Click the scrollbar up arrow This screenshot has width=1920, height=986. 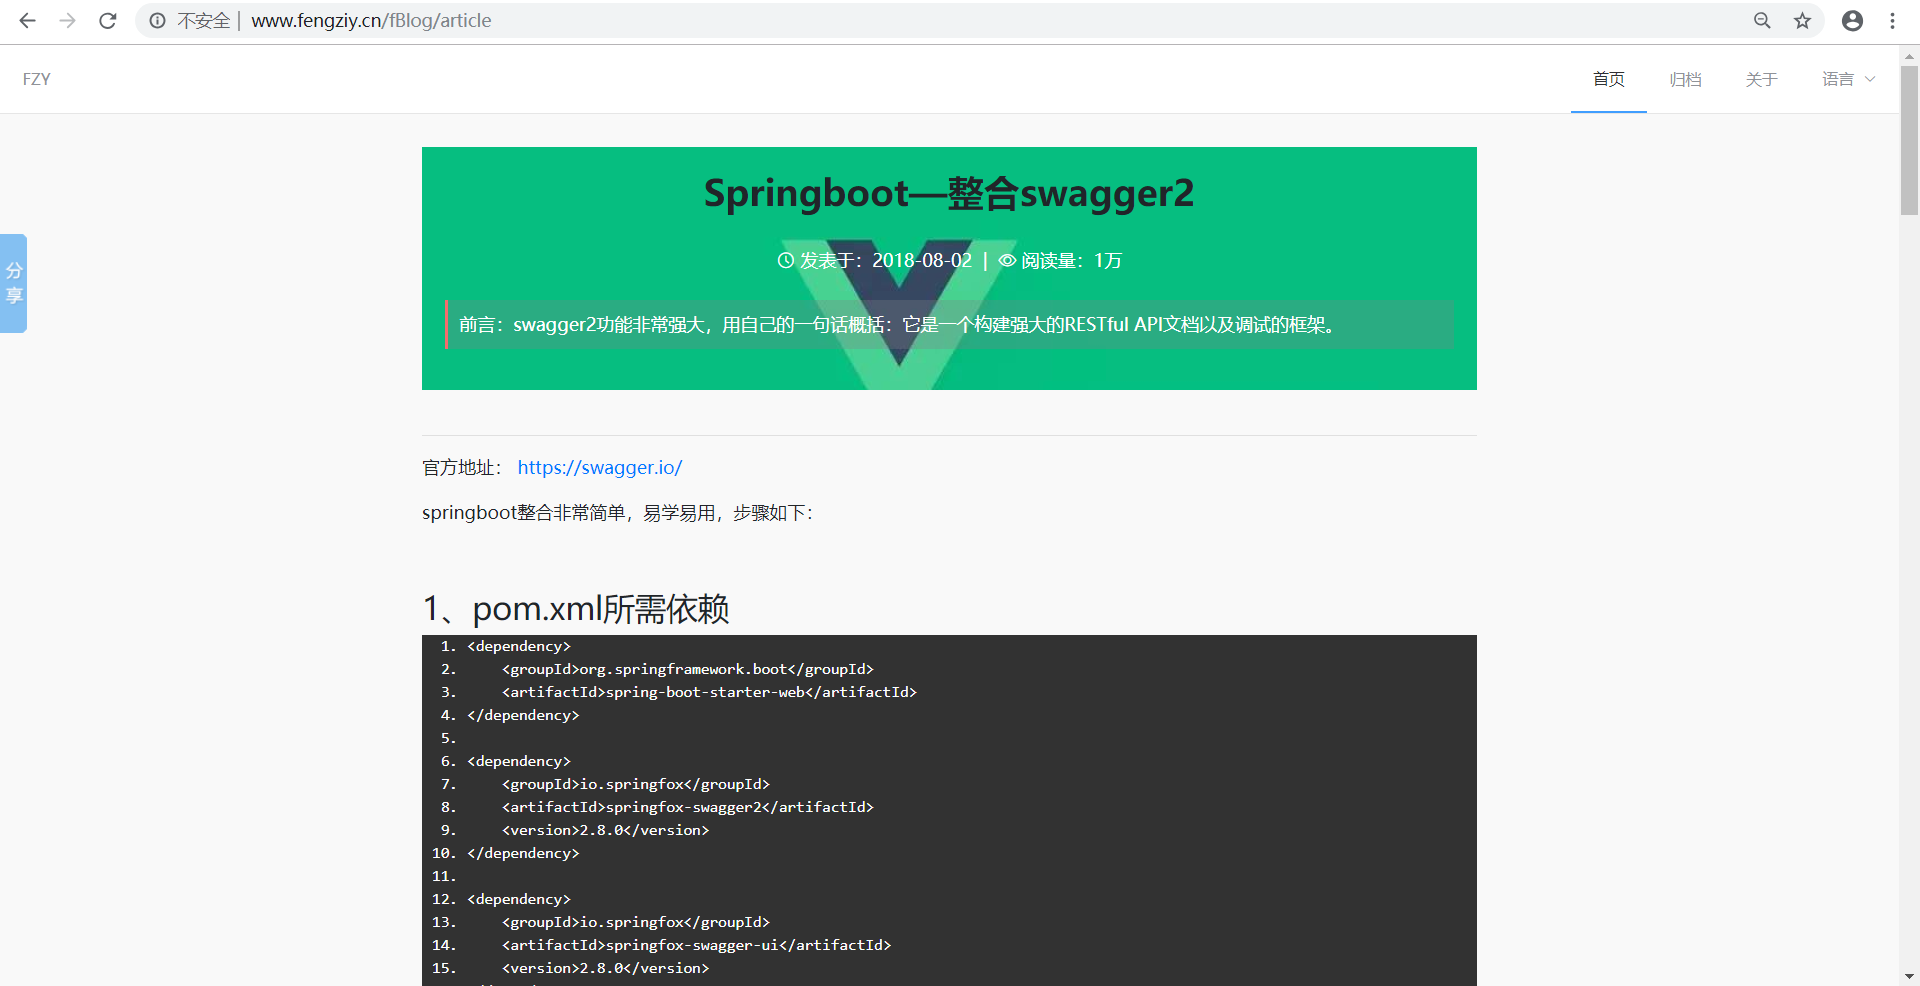(x=1909, y=55)
